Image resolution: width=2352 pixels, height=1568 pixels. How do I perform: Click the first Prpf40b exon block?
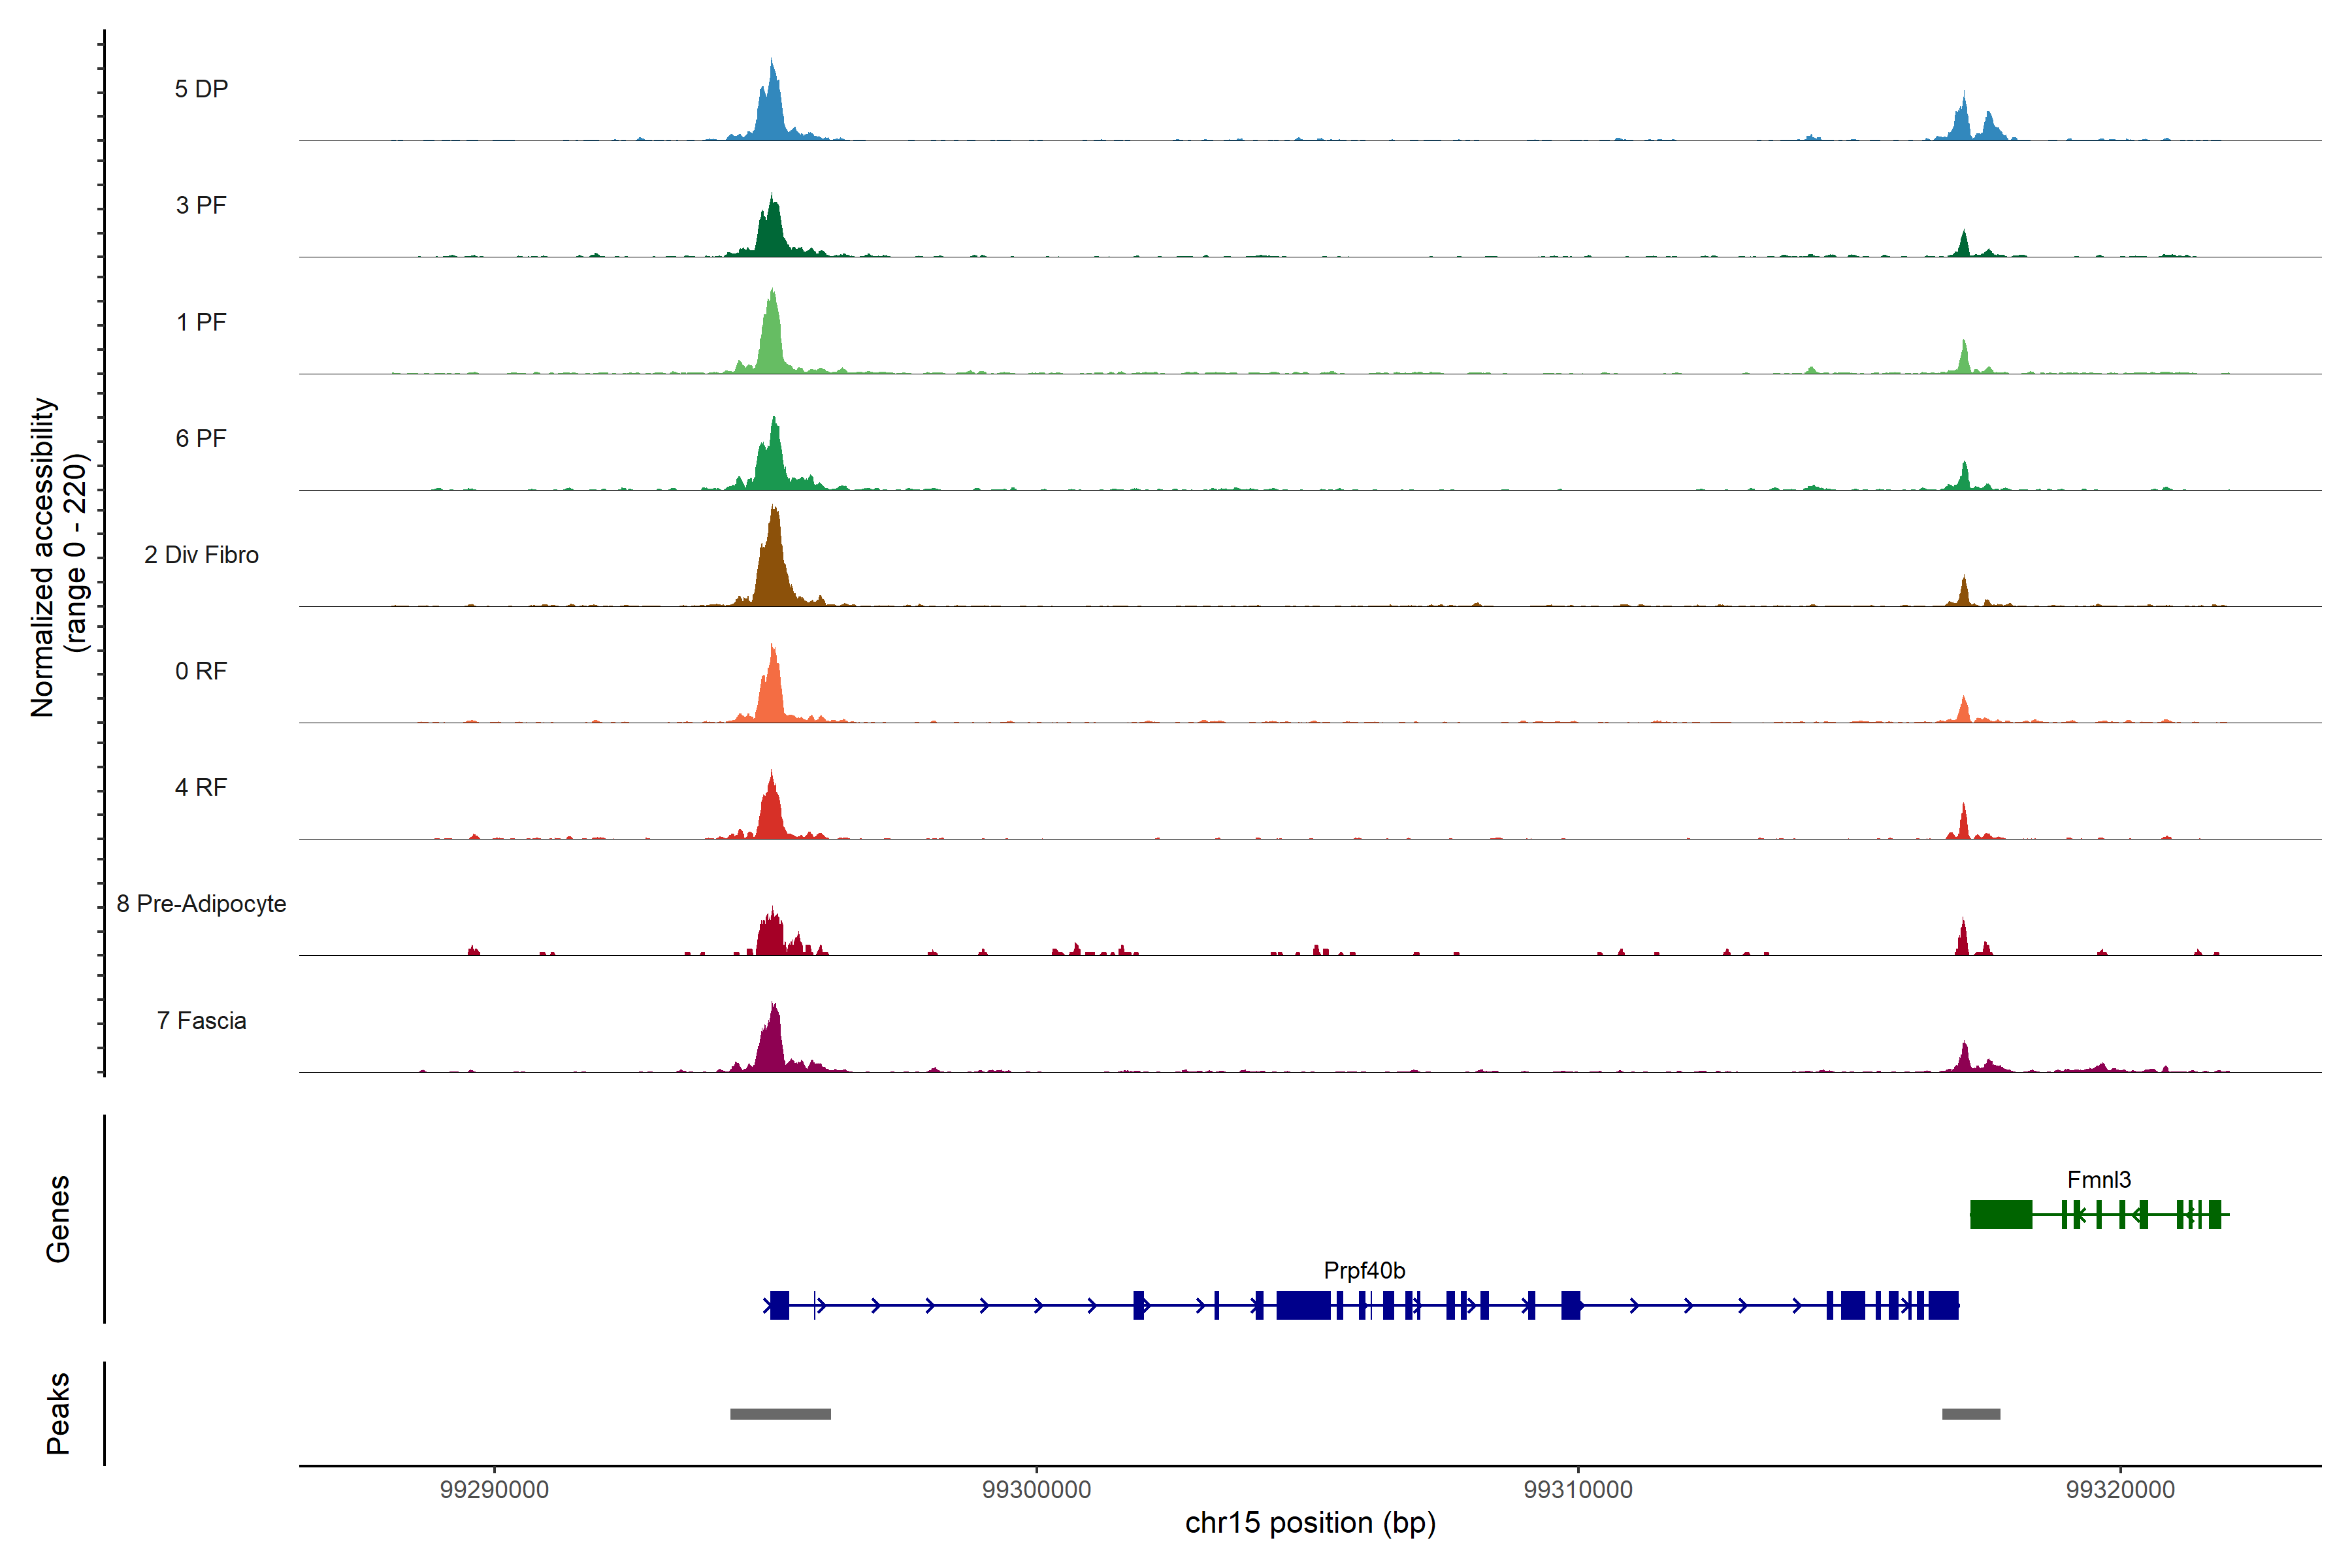(x=780, y=1305)
